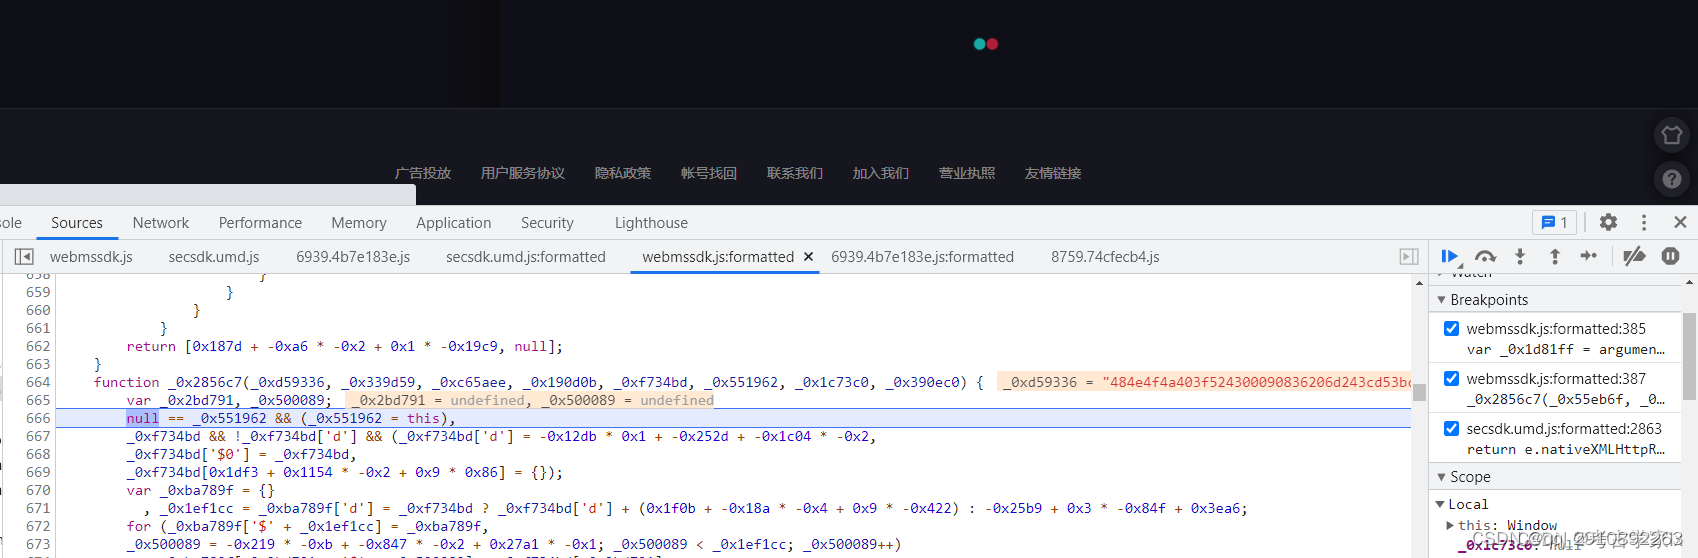1698x558 pixels.
Task: Disable breakpoint at webmssdk.js:formatted:387
Action: click(1451, 378)
